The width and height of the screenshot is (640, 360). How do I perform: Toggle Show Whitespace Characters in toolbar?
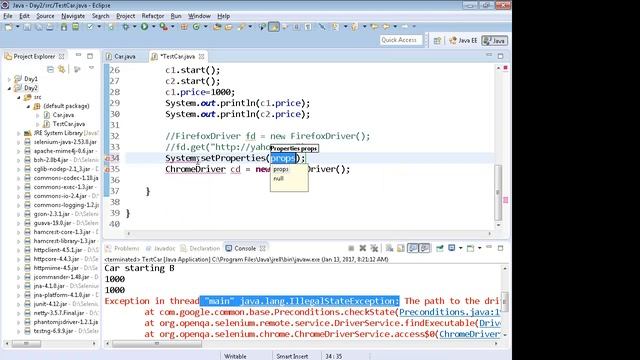click(308, 27)
